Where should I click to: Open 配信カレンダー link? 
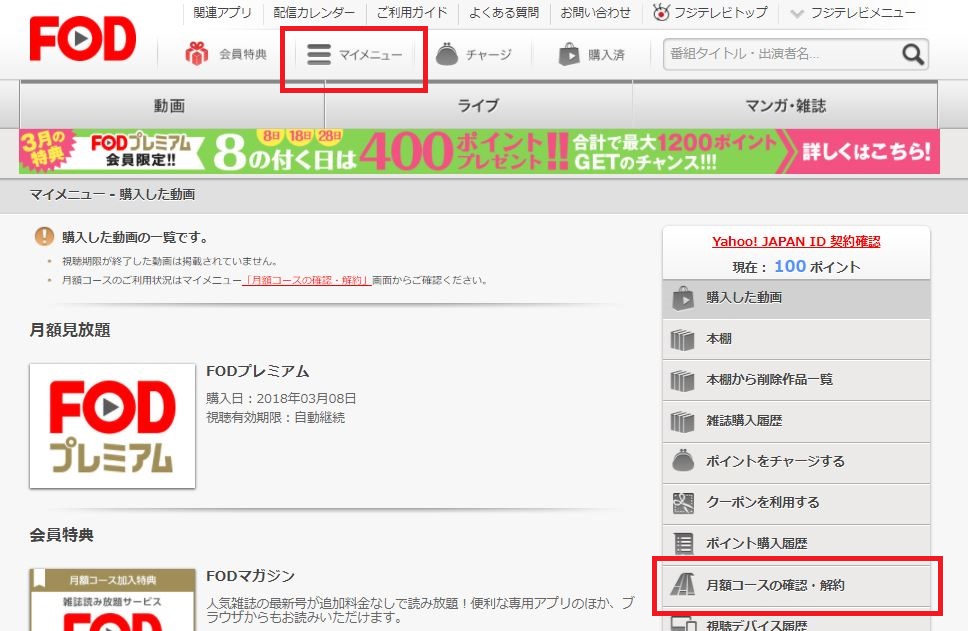314,12
